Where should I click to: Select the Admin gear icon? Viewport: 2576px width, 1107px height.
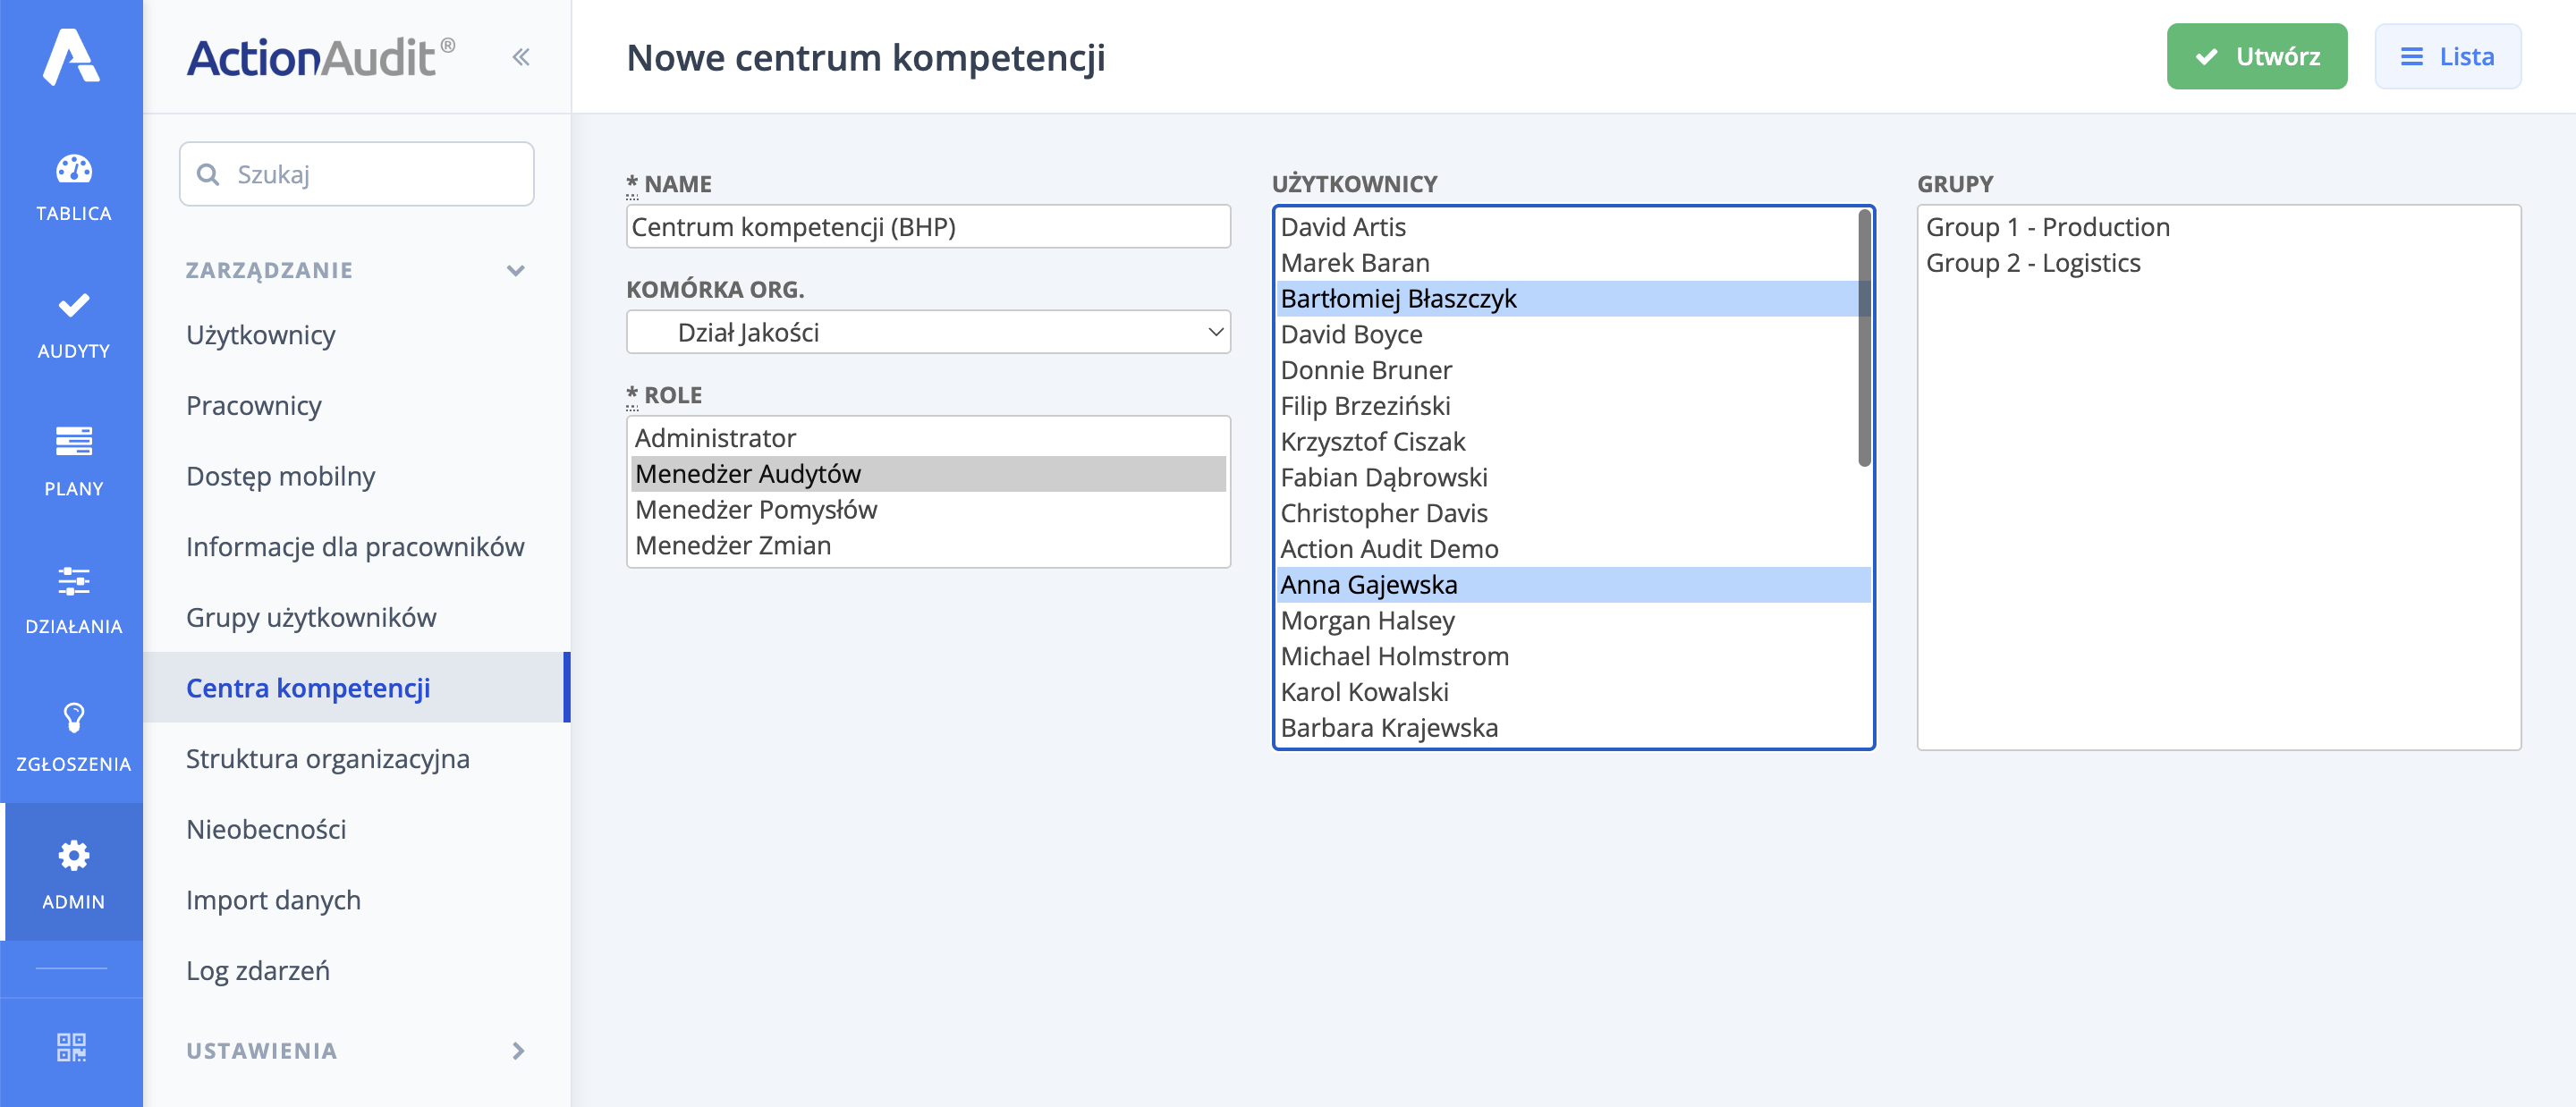(x=72, y=856)
